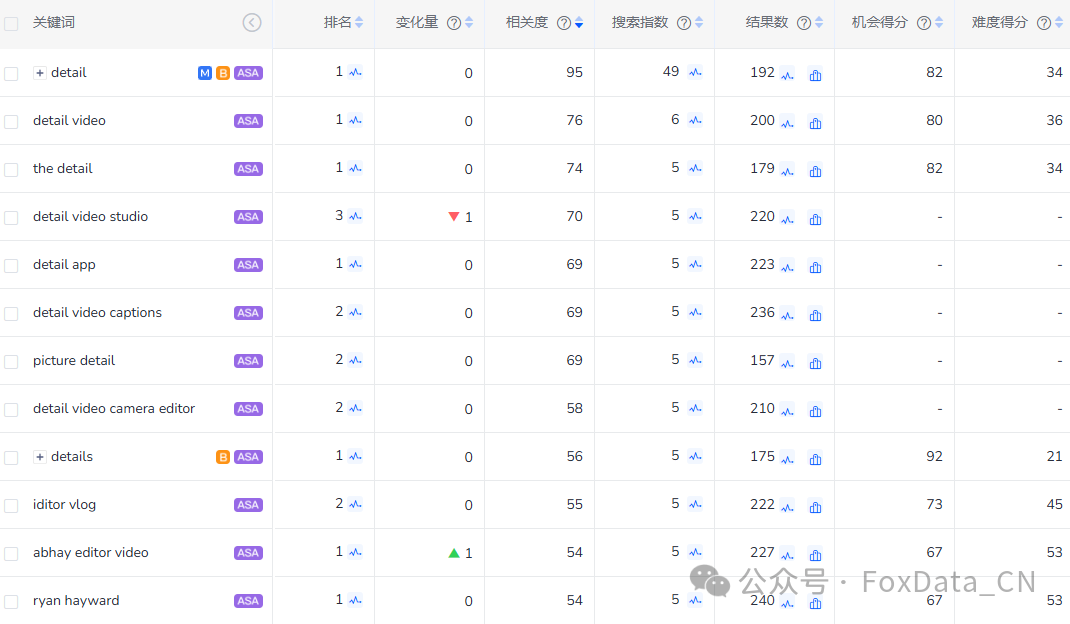Screen dimensions: 1070x624
Task: Select the keyword 'the detail'
Action: pos(62,168)
